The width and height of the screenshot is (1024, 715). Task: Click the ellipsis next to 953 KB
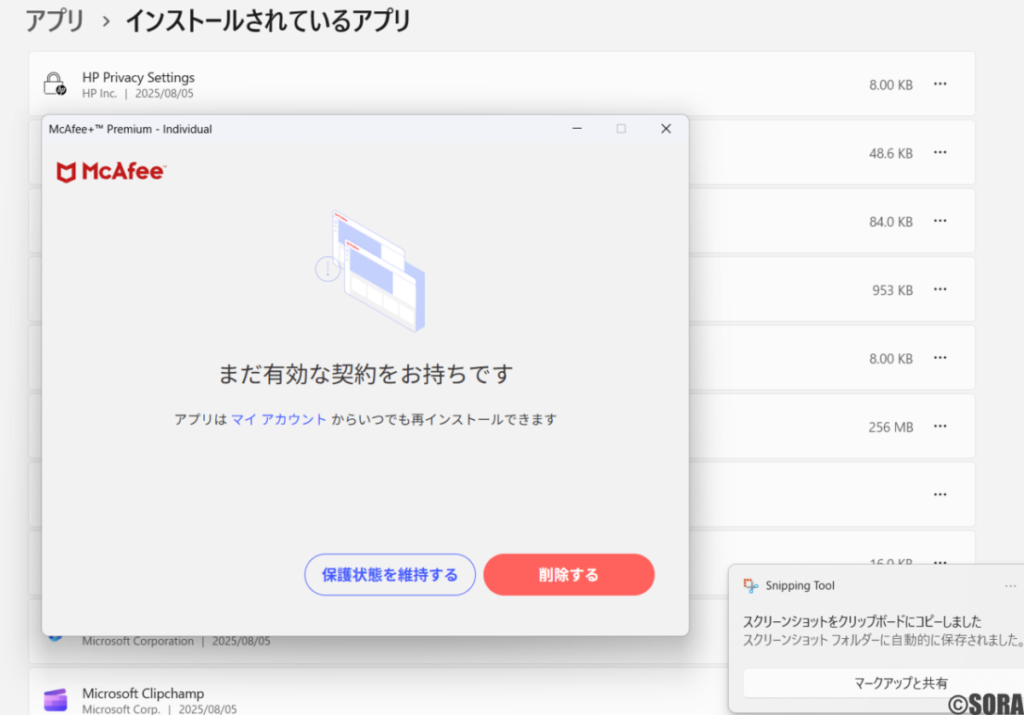940,290
